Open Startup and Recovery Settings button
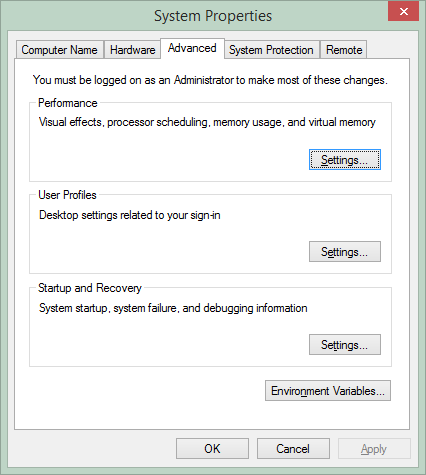Screen dimensions: 426x475 [345, 345]
